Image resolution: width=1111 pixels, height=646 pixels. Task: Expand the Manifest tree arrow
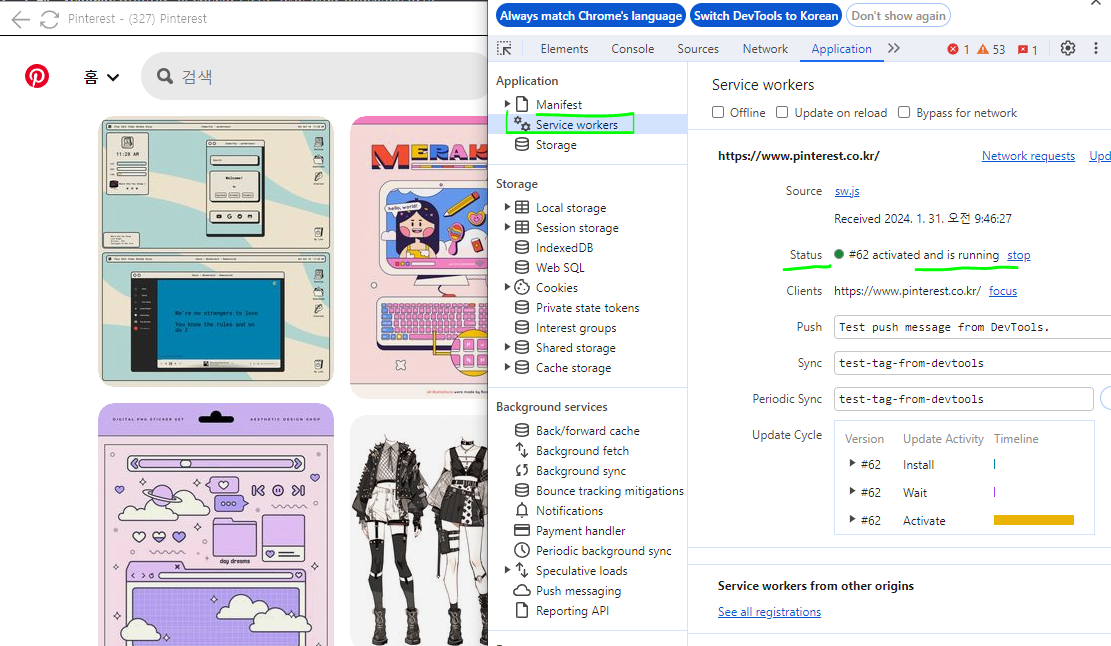coord(507,104)
